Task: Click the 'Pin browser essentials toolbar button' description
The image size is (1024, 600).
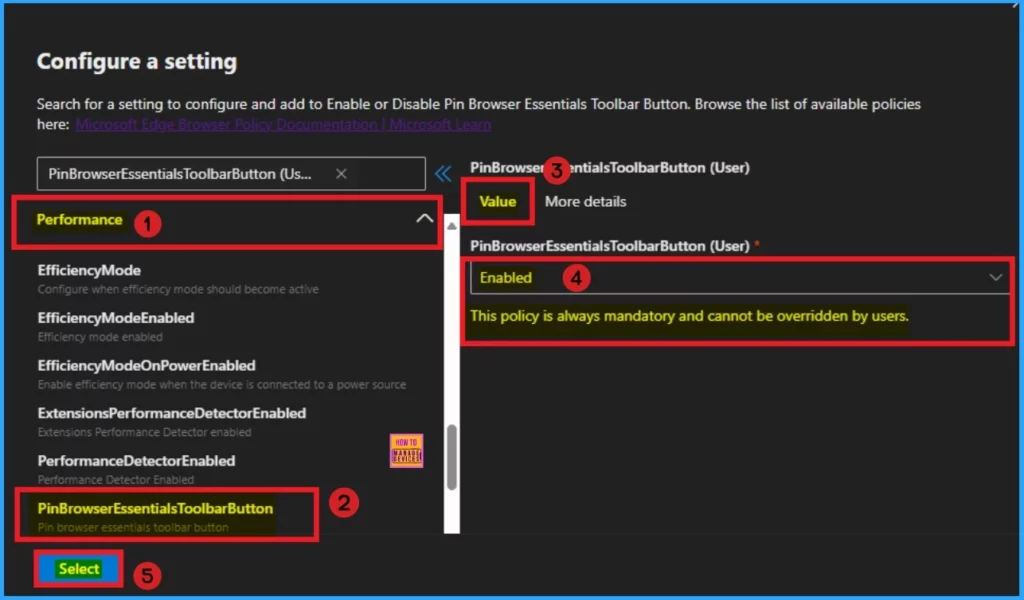Action: [133, 528]
